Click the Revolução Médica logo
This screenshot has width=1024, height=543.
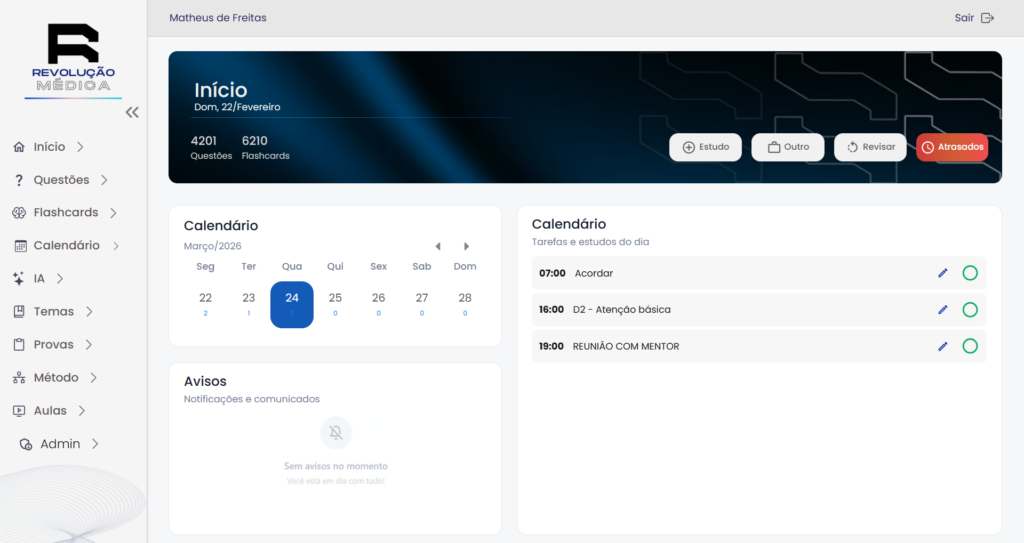pyautogui.click(x=73, y=60)
